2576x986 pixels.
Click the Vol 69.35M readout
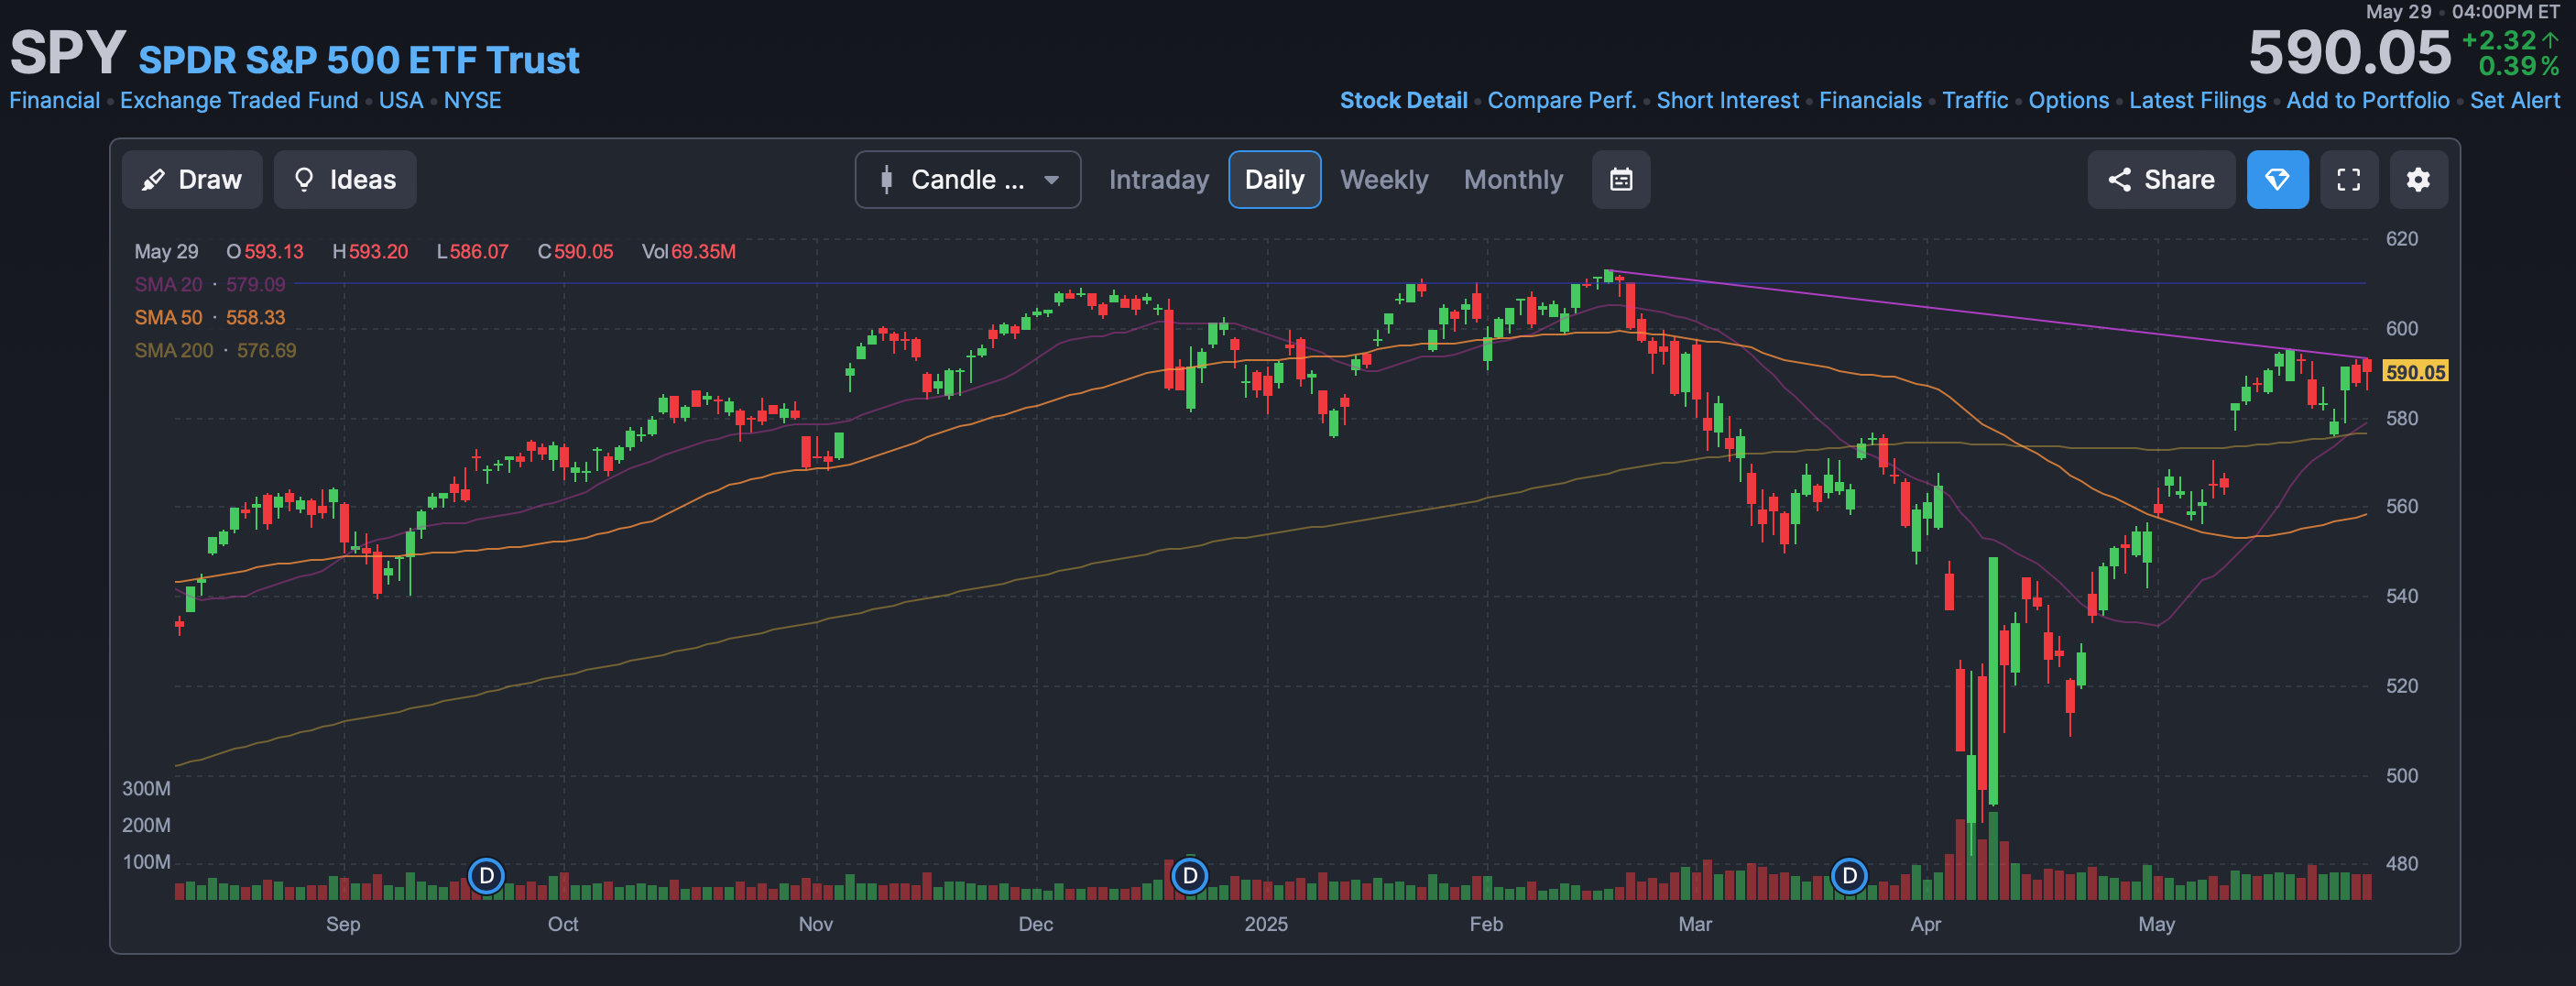688,251
